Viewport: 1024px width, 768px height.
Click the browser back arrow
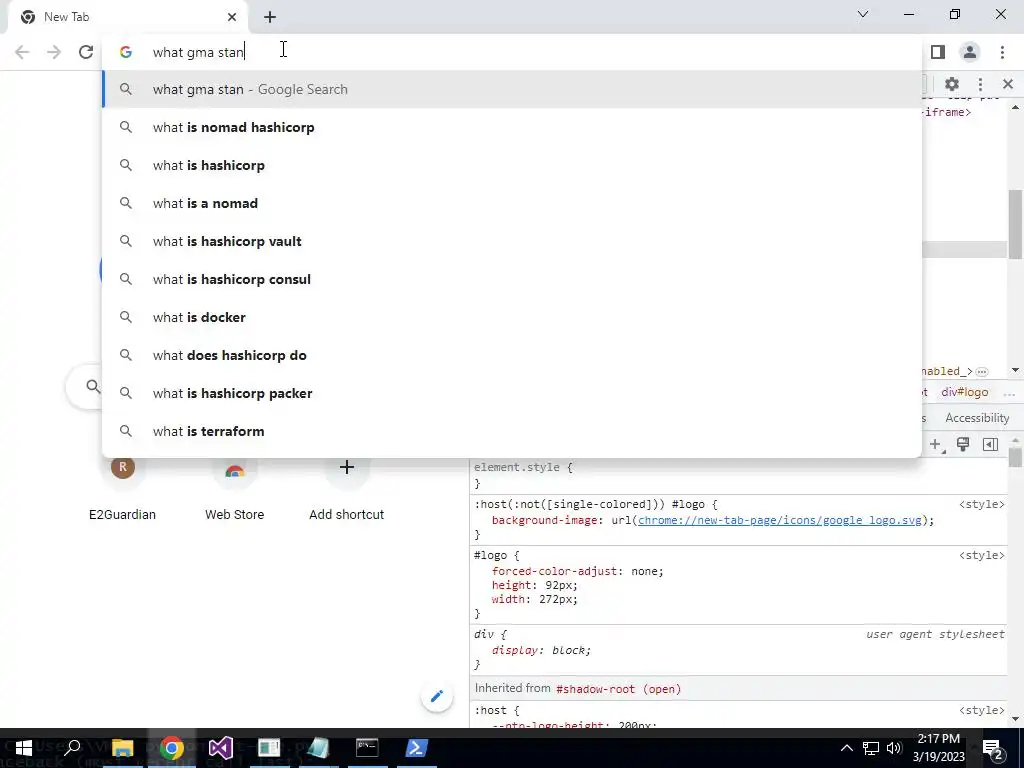click(22, 52)
